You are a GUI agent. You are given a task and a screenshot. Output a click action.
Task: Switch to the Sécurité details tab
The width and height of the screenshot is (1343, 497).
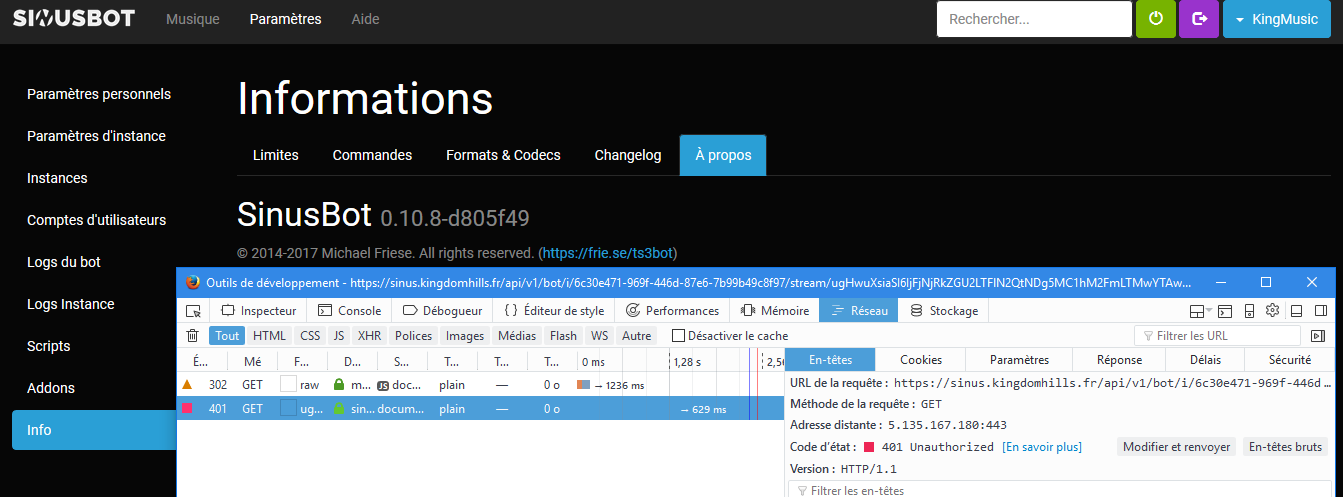click(x=1289, y=360)
